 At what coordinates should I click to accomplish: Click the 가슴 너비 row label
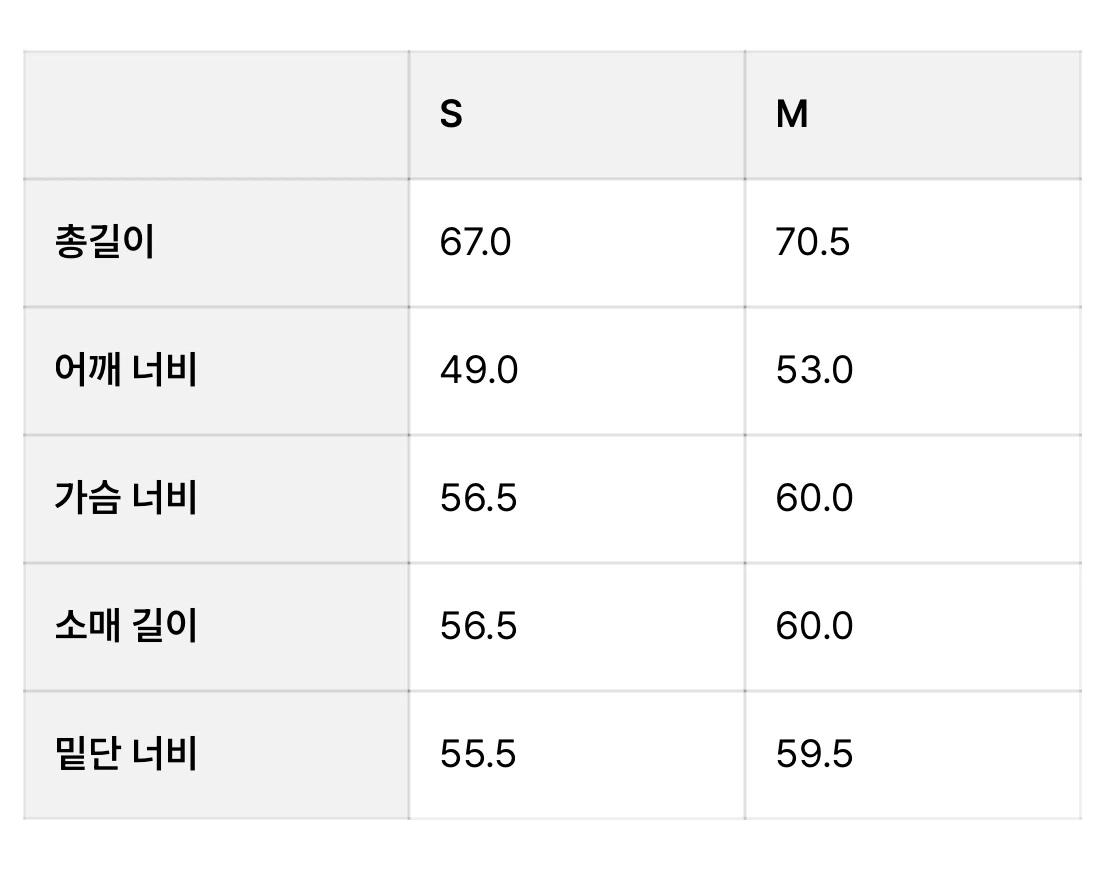(126, 498)
